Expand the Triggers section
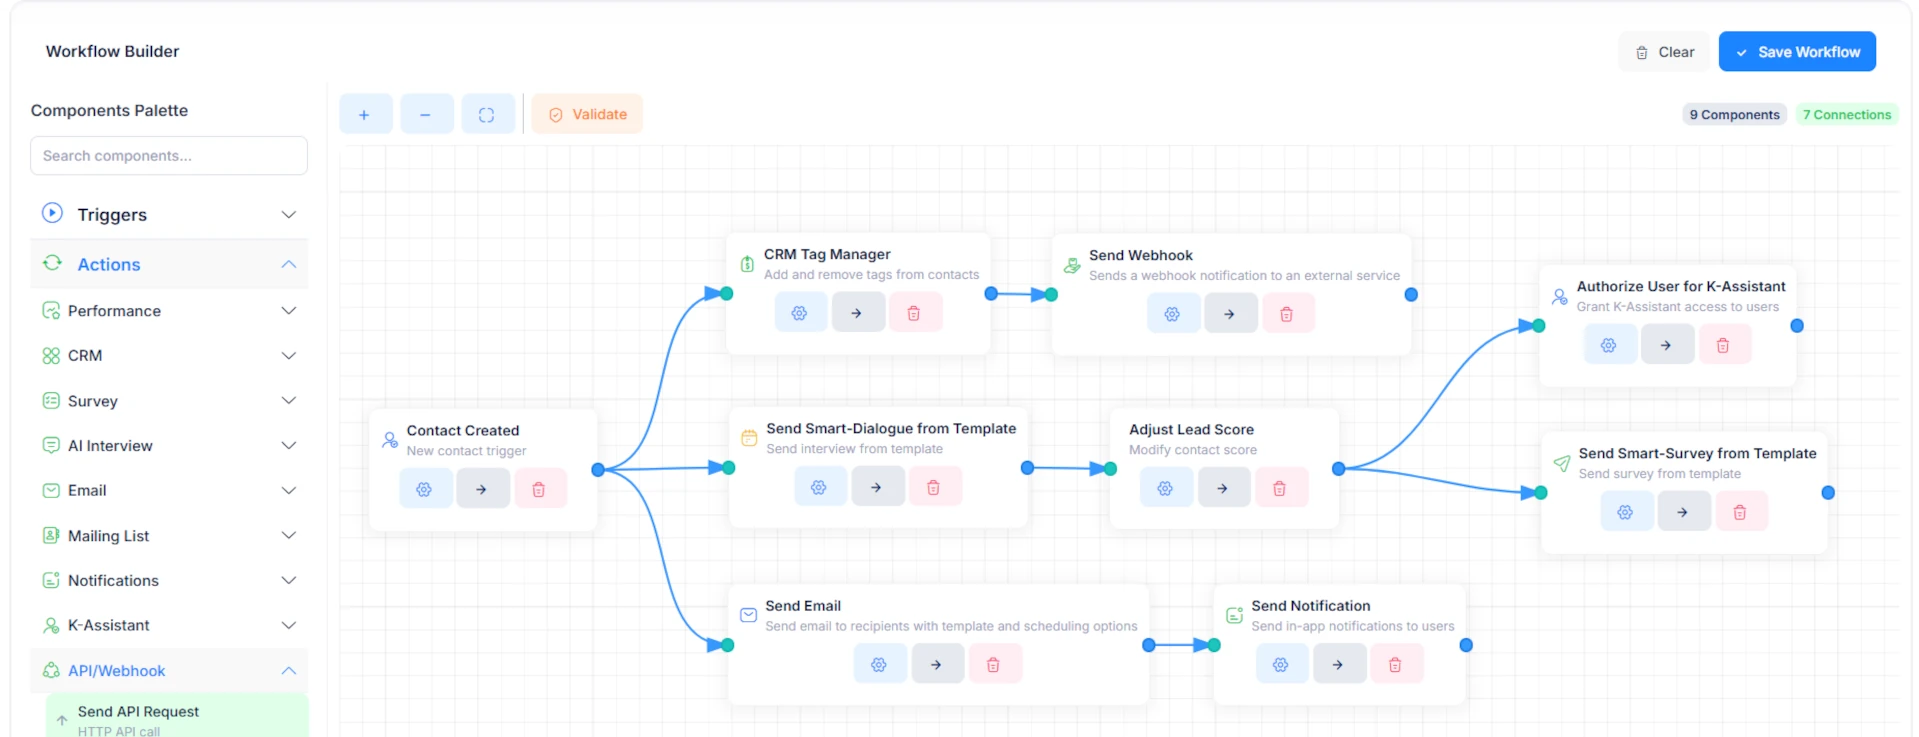 (169, 215)
